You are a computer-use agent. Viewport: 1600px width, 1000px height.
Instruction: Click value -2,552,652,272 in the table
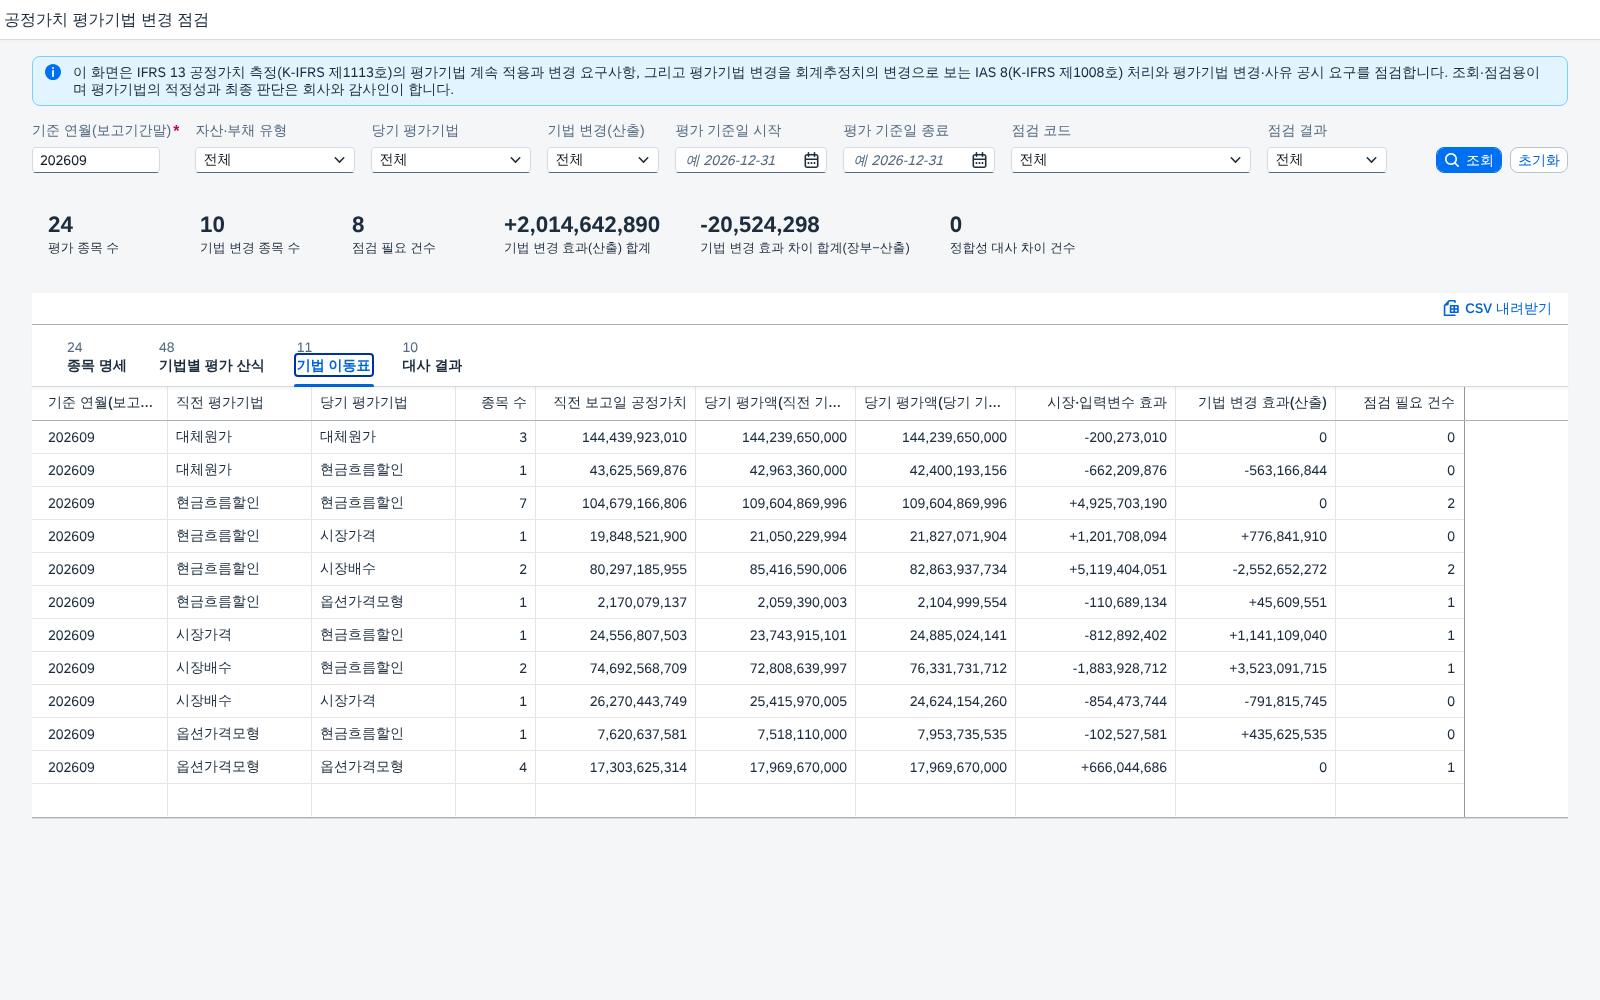click(x=1279, y=569)
